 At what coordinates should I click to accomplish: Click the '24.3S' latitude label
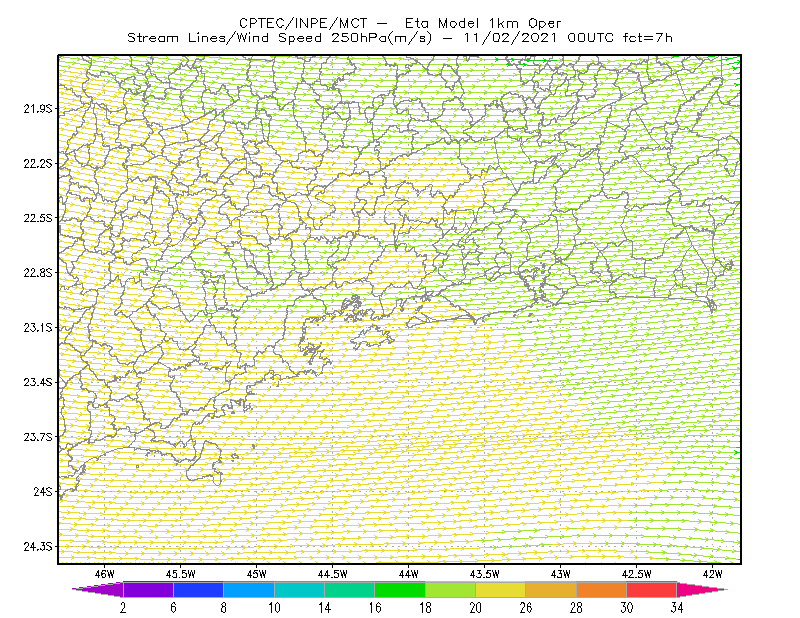click(38, 547)
